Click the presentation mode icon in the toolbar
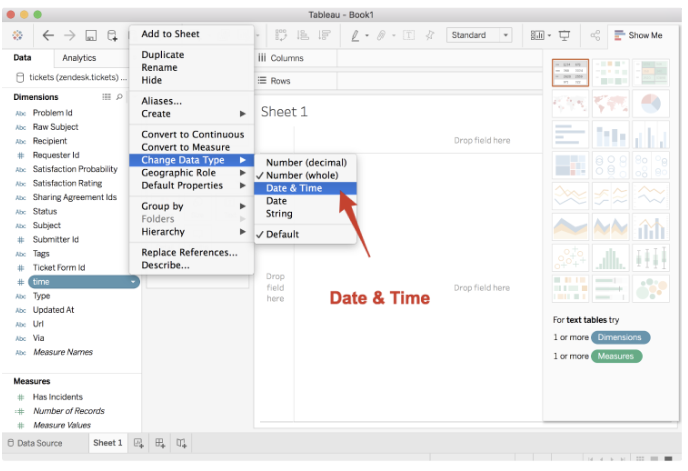 coord(565,35)
